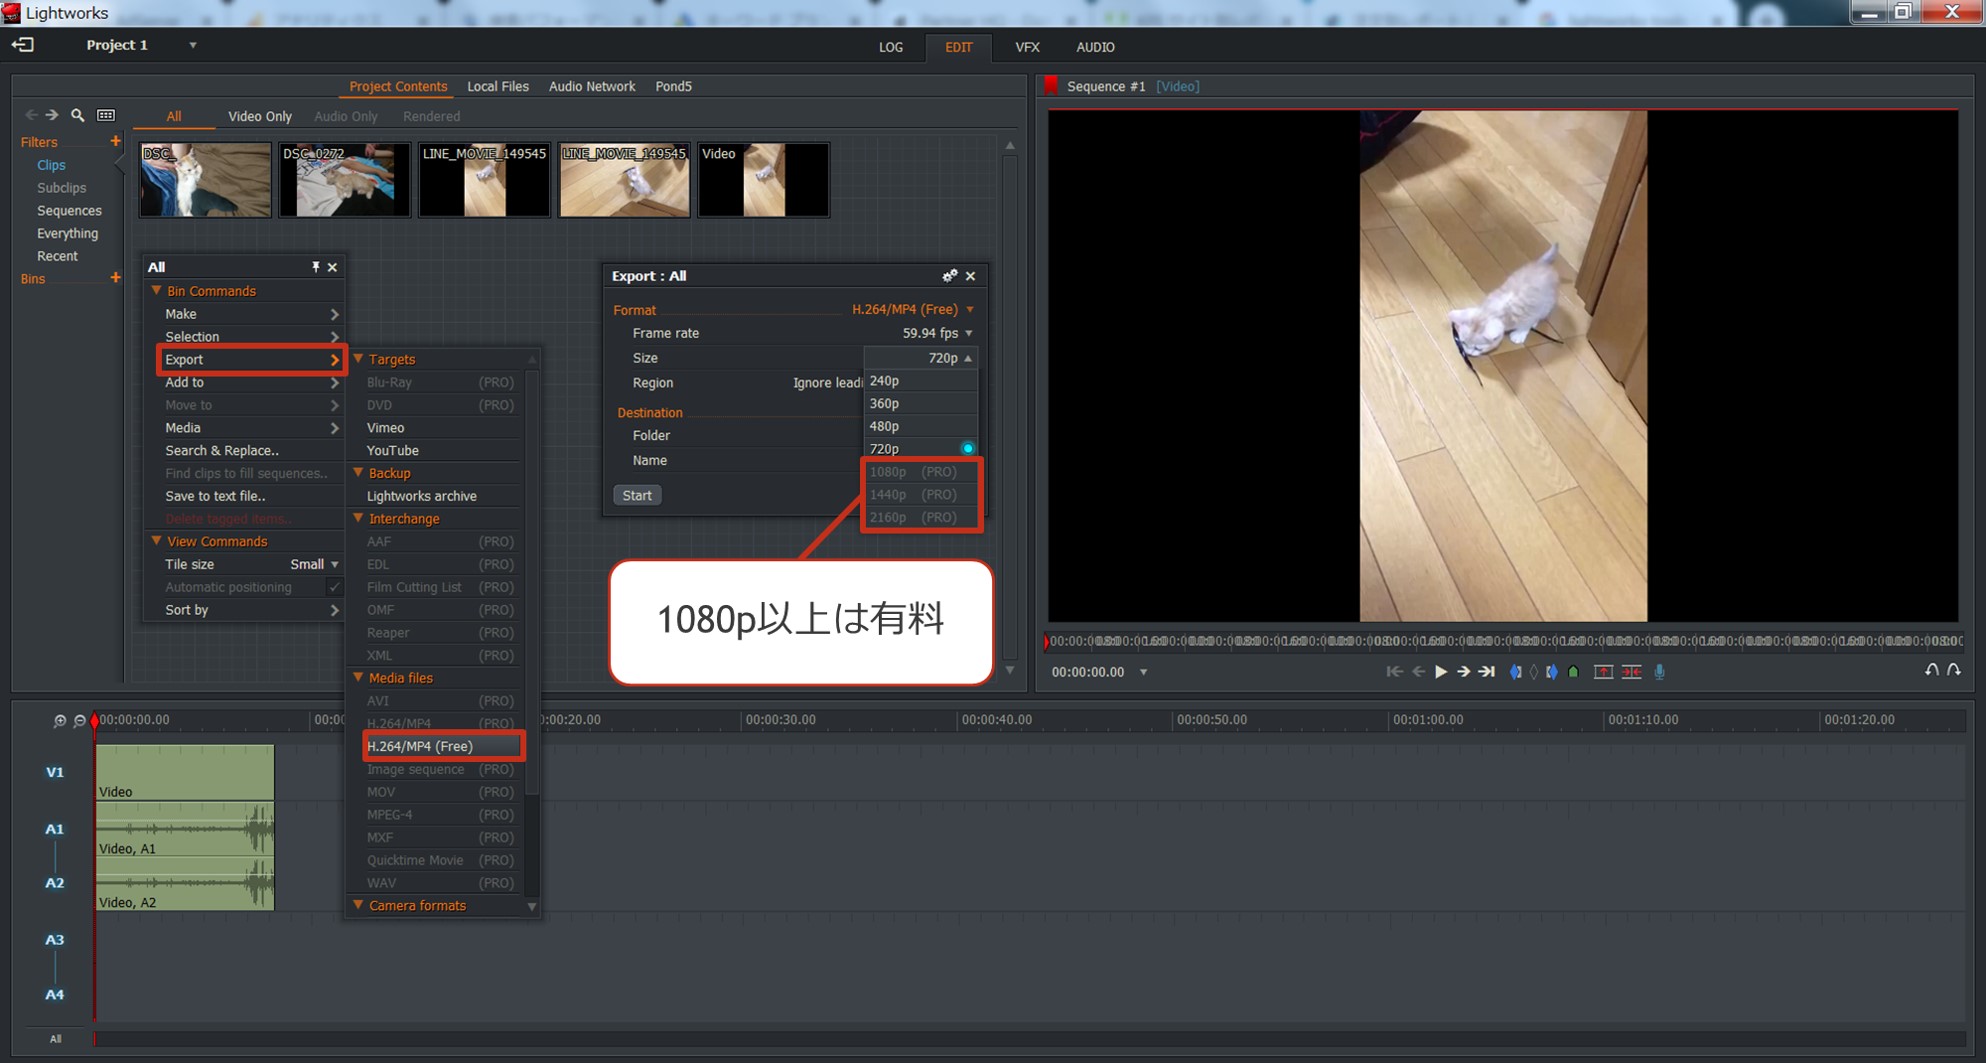
Task: Record voice-over with microphone icon
Action: click(1660, 672)
